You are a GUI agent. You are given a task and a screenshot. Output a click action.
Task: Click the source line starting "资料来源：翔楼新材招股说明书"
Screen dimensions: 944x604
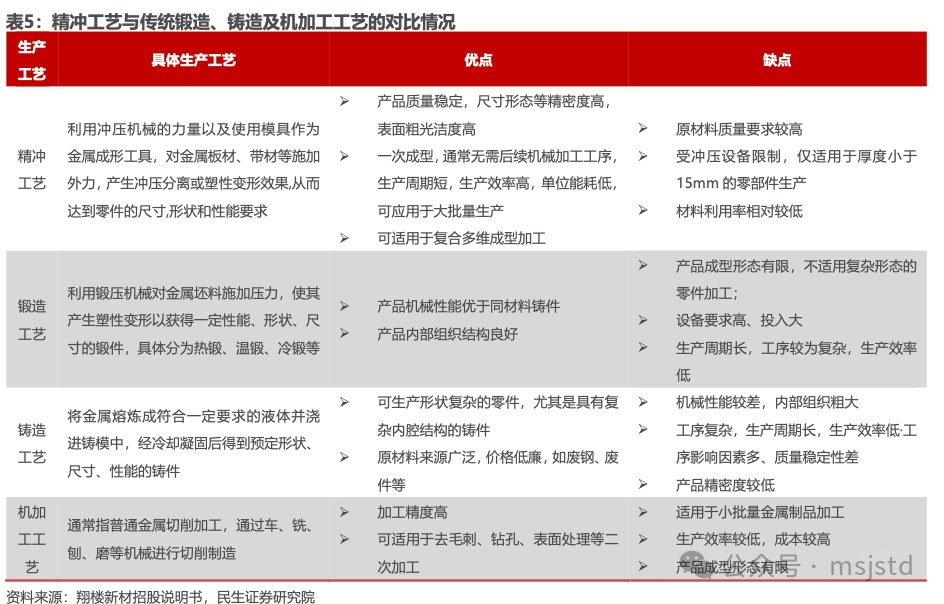click(x=160, y=597)
